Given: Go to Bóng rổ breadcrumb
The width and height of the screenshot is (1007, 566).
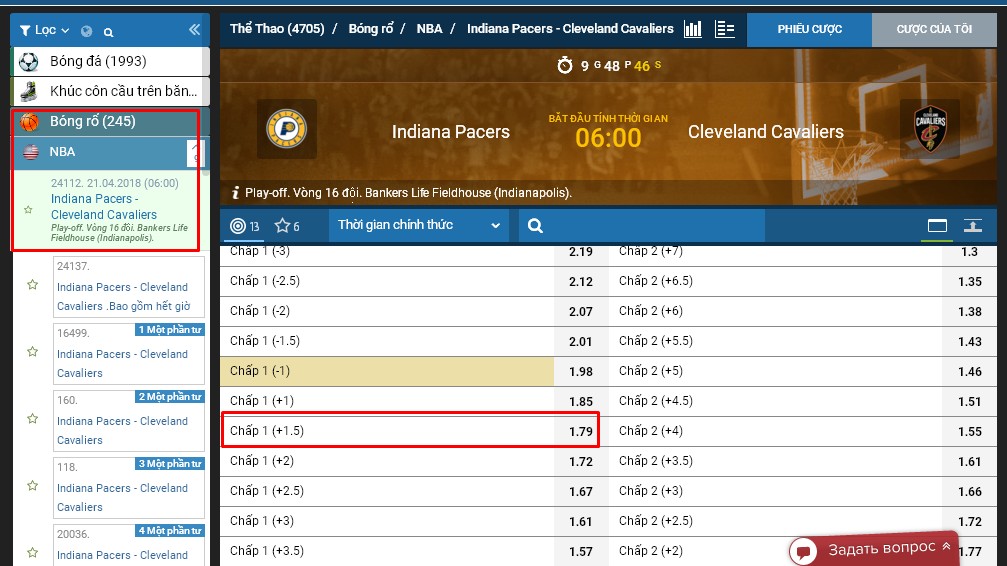Looking at the screenshot, I should coord(371,29).
